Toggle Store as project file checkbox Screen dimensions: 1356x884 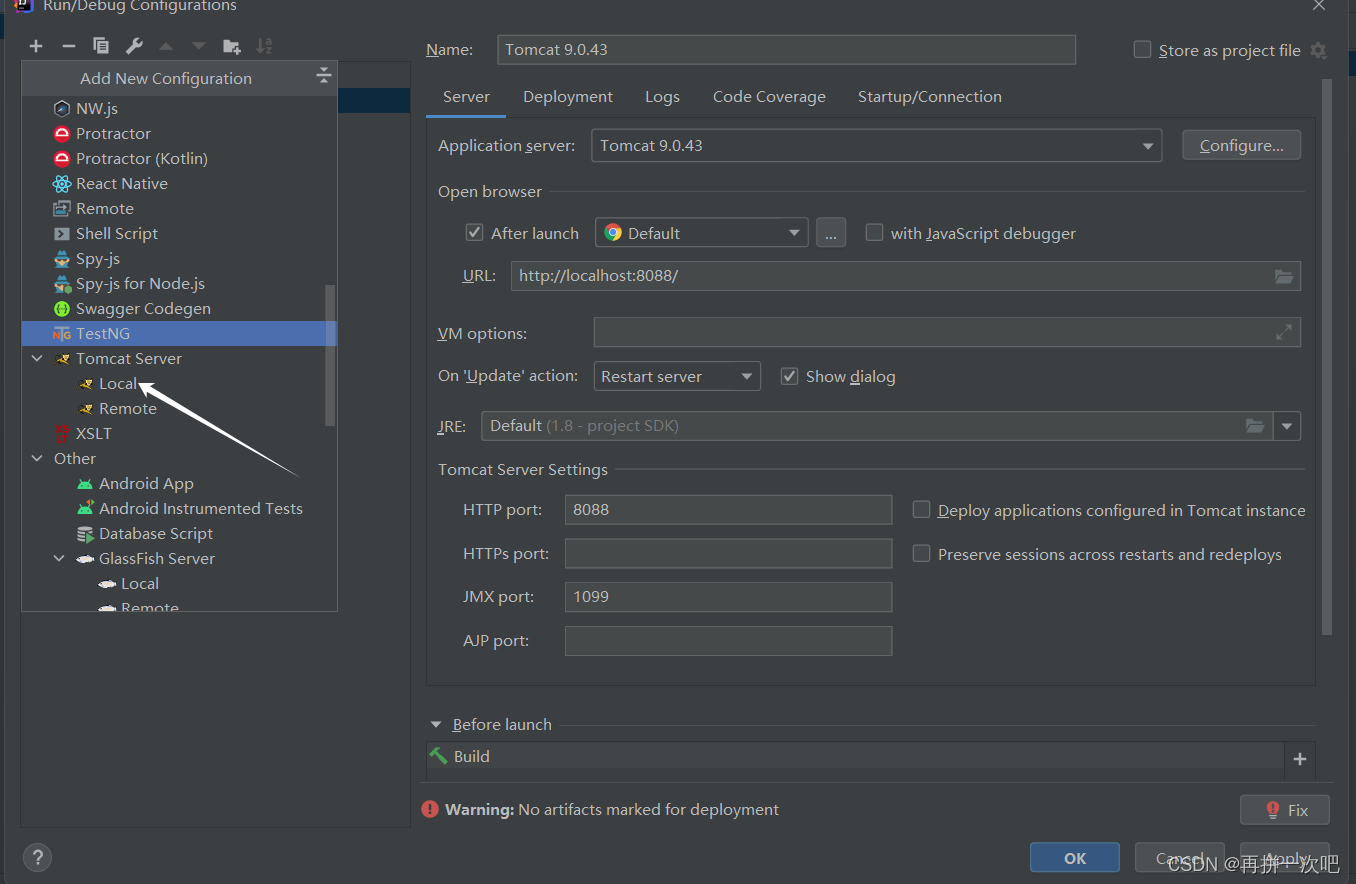[x=1142, y=50]
